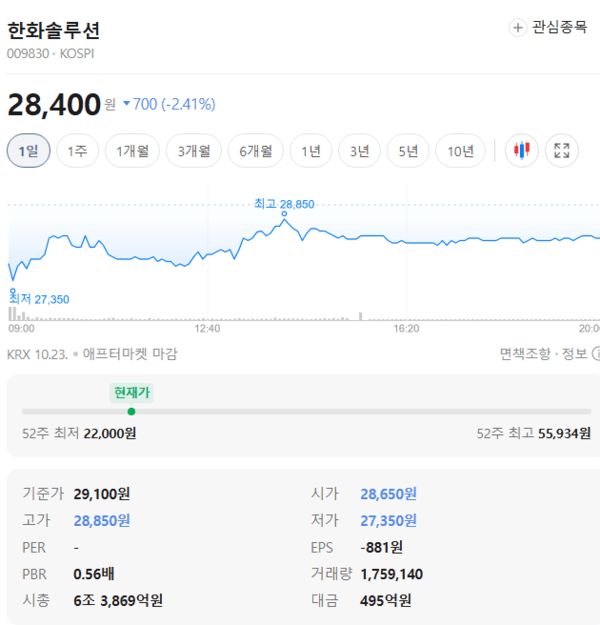Screen dimensions: 600x625
Task: Click the PER label row
Action: [x=50, y=547]
